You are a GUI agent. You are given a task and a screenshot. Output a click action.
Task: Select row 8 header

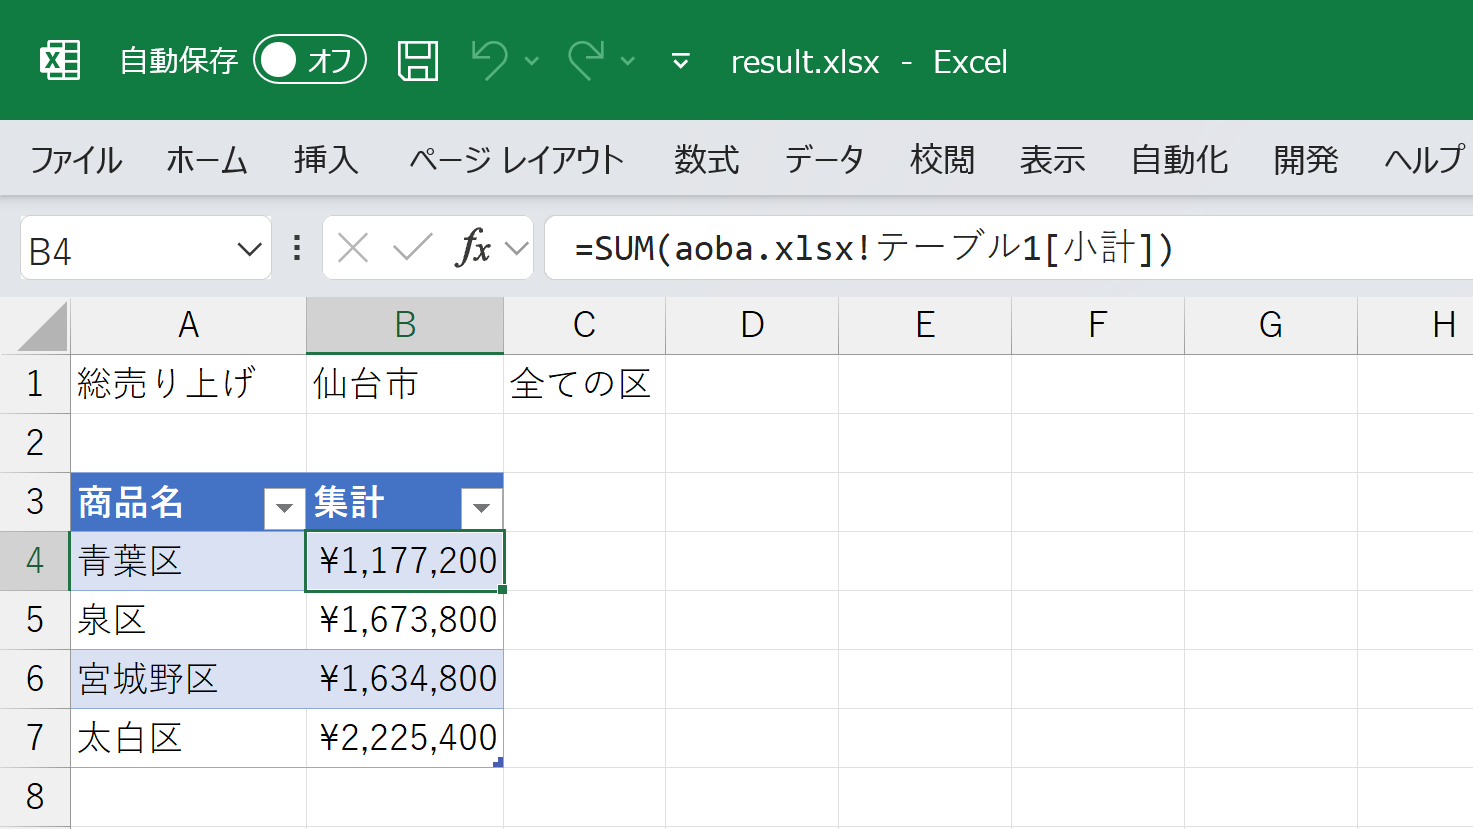(x=35, y=797)
